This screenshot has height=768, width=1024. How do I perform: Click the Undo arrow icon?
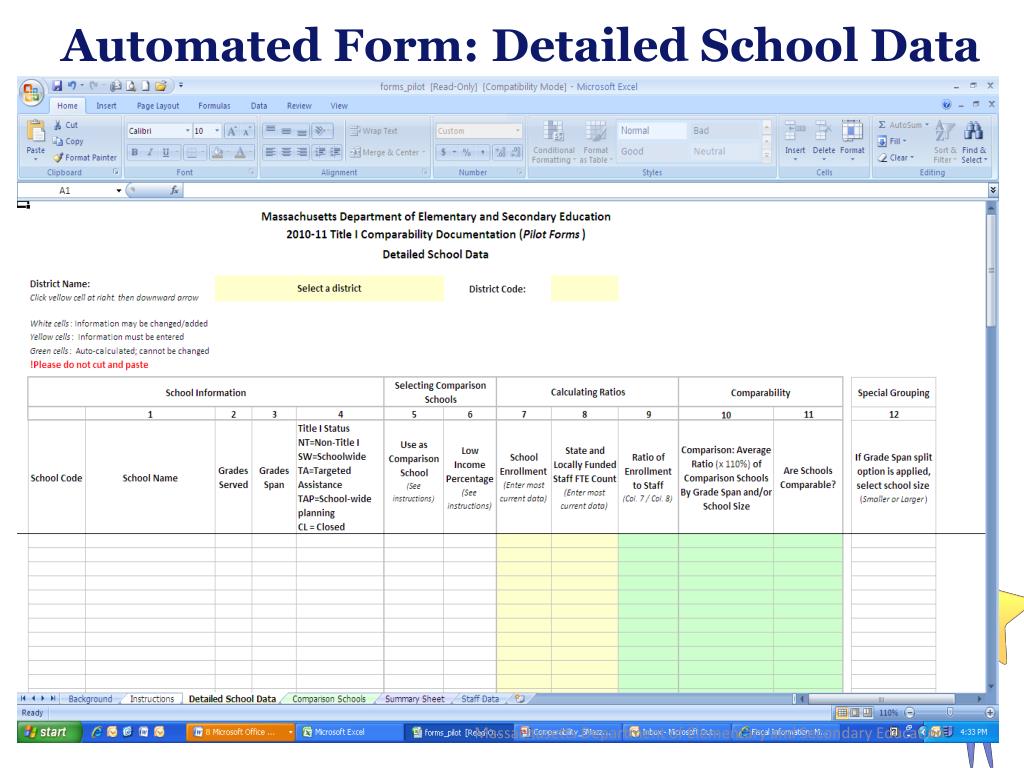tap(72, 86)
